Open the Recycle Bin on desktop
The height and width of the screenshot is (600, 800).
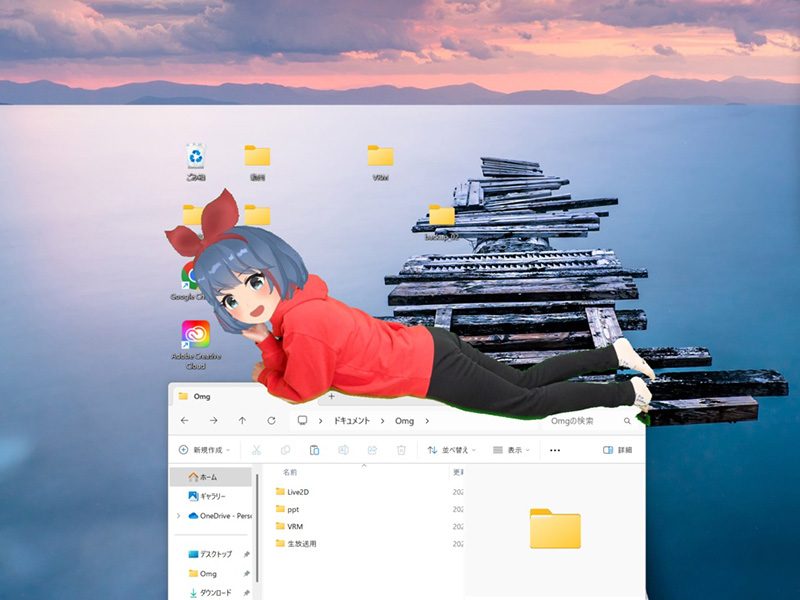196,157
